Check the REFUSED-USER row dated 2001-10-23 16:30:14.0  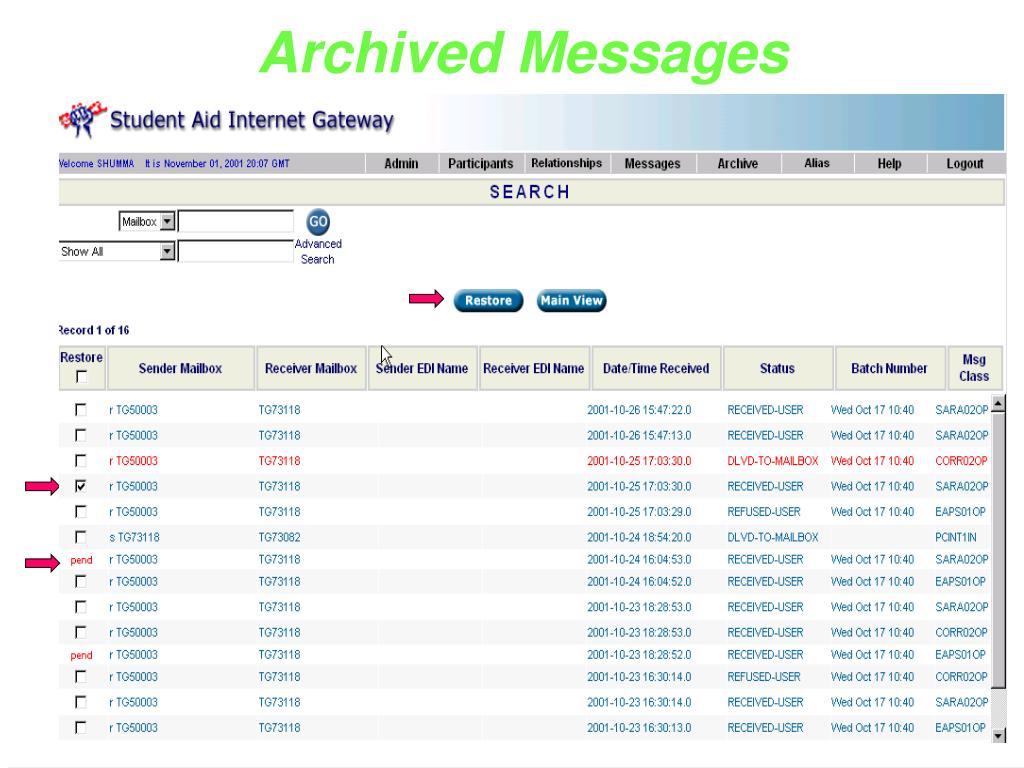(80, 677)
